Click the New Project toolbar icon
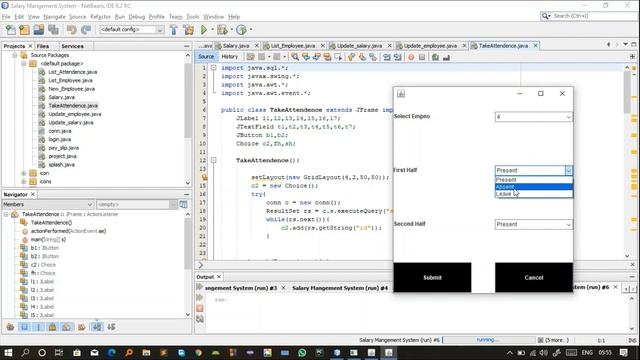 click(x=24, y=29)
